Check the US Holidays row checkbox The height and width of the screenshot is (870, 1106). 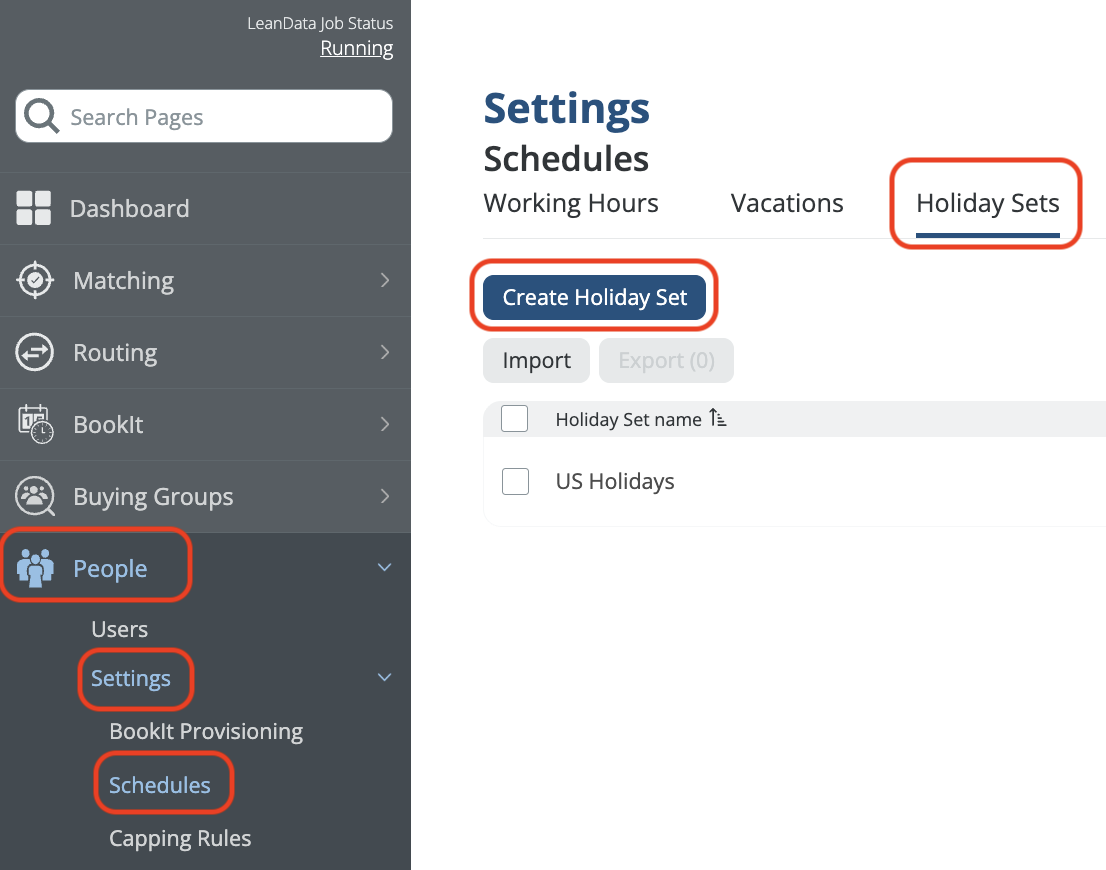click(515, 481)
